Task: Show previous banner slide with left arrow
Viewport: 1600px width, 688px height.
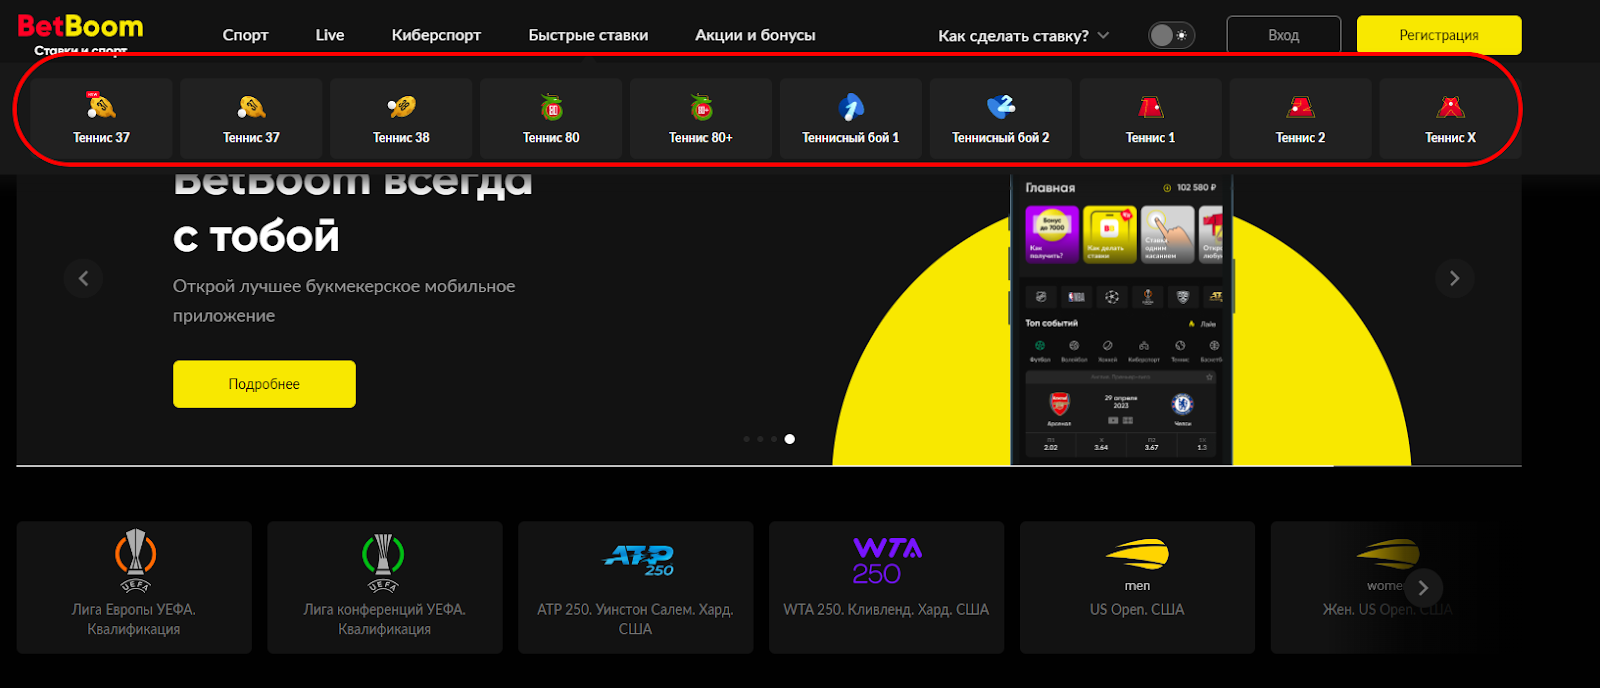Action: (83, 278)
